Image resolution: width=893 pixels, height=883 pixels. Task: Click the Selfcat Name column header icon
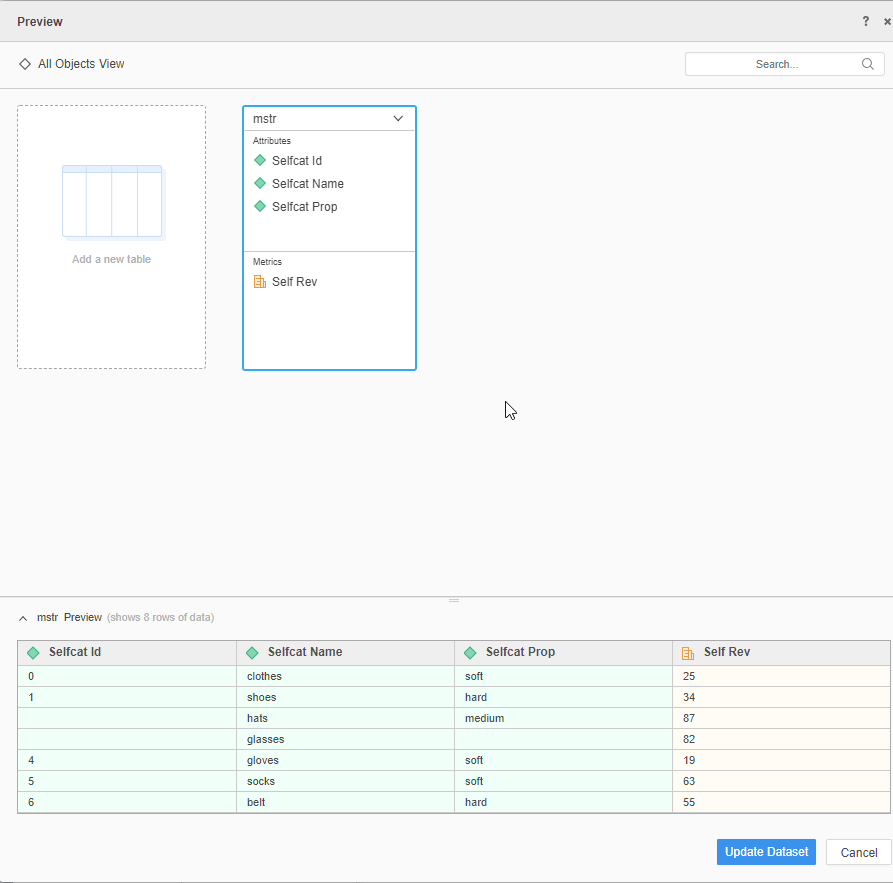[x=252, y=653]
